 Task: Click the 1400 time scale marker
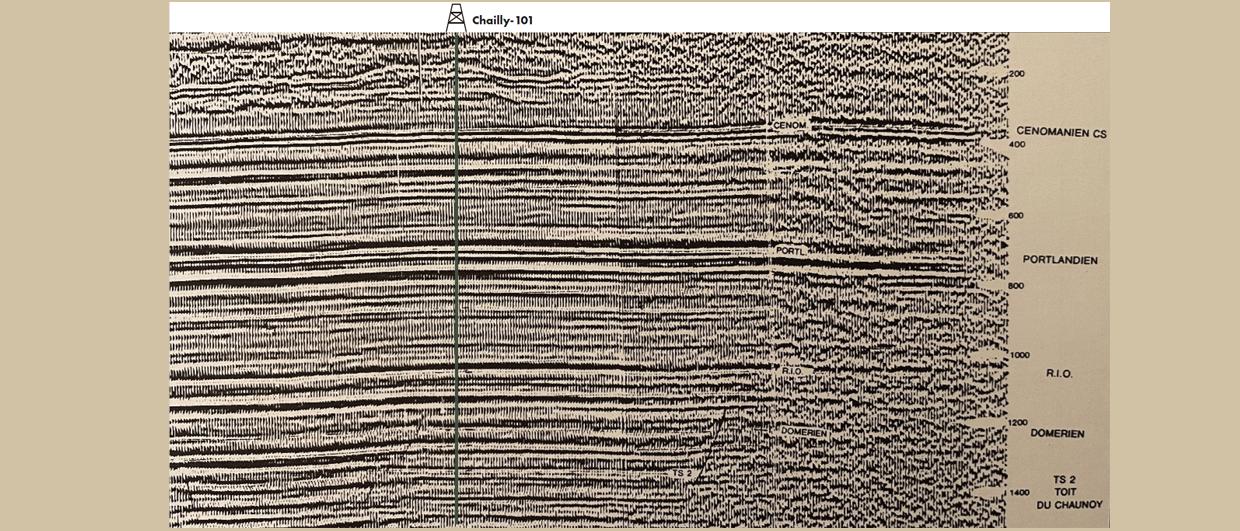click(1019, 493)
